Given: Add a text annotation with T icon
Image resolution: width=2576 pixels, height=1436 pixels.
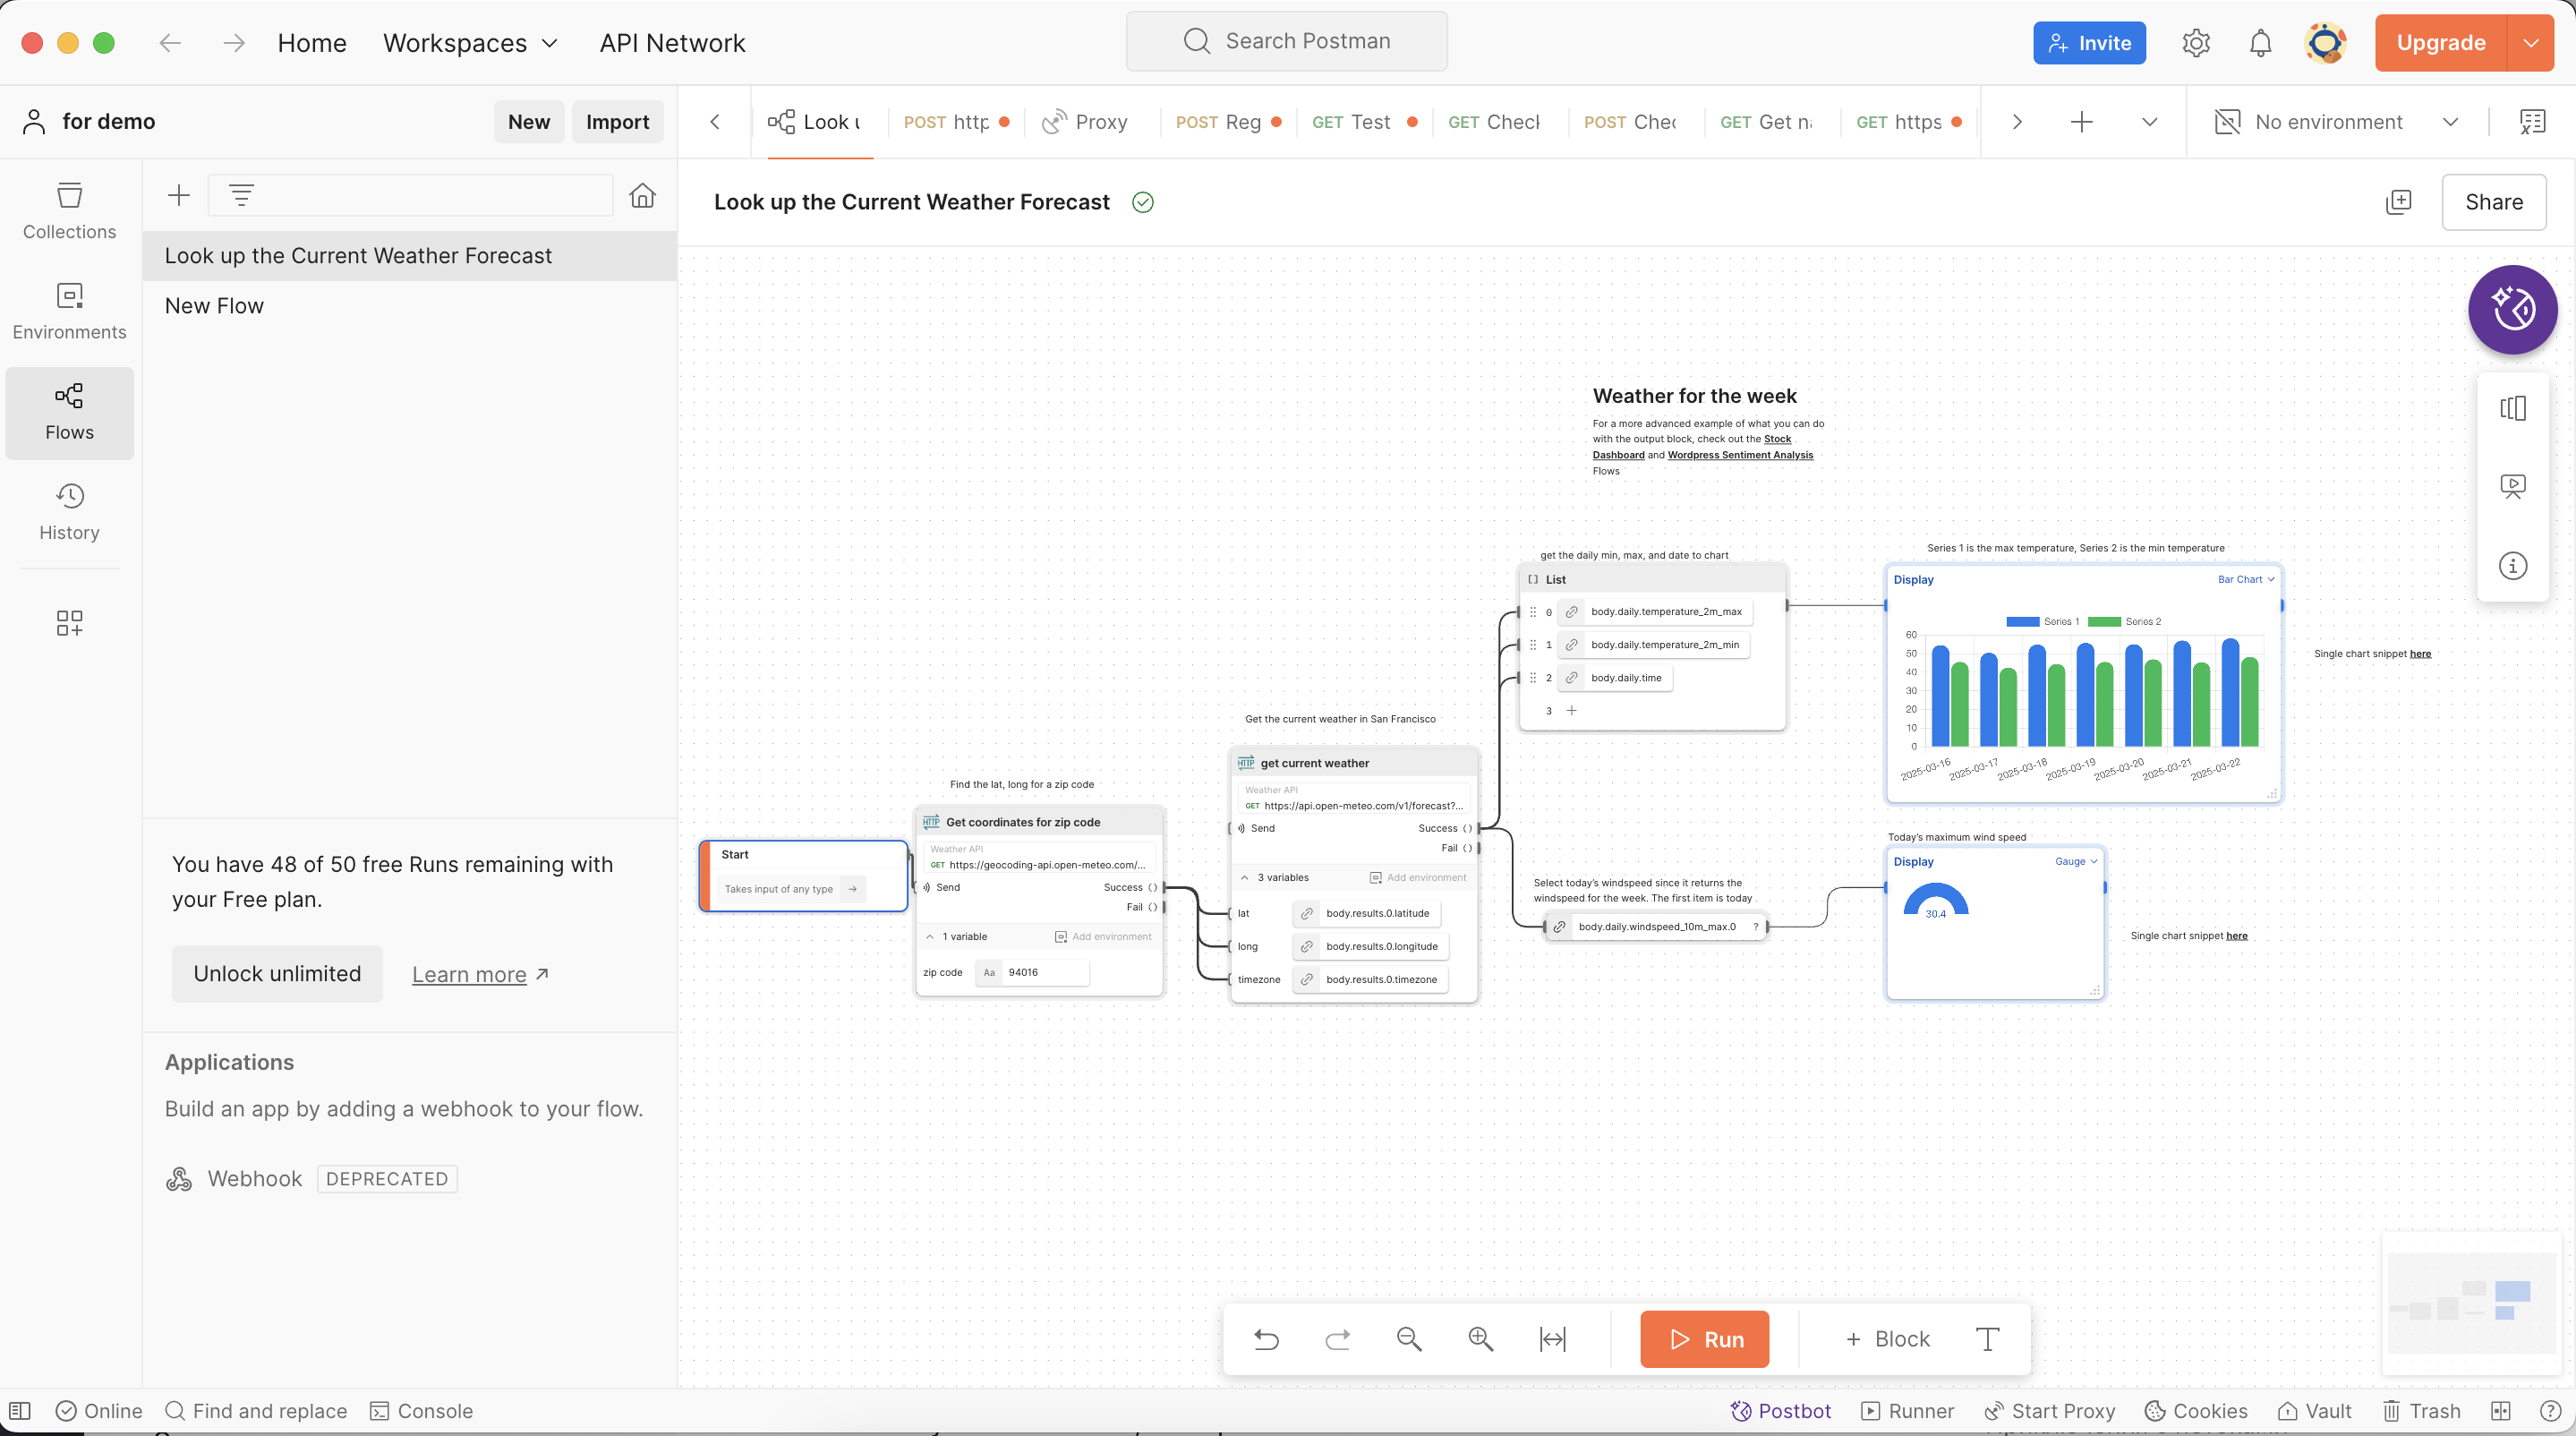Looking at the screenshot, I should 1987,1339.
